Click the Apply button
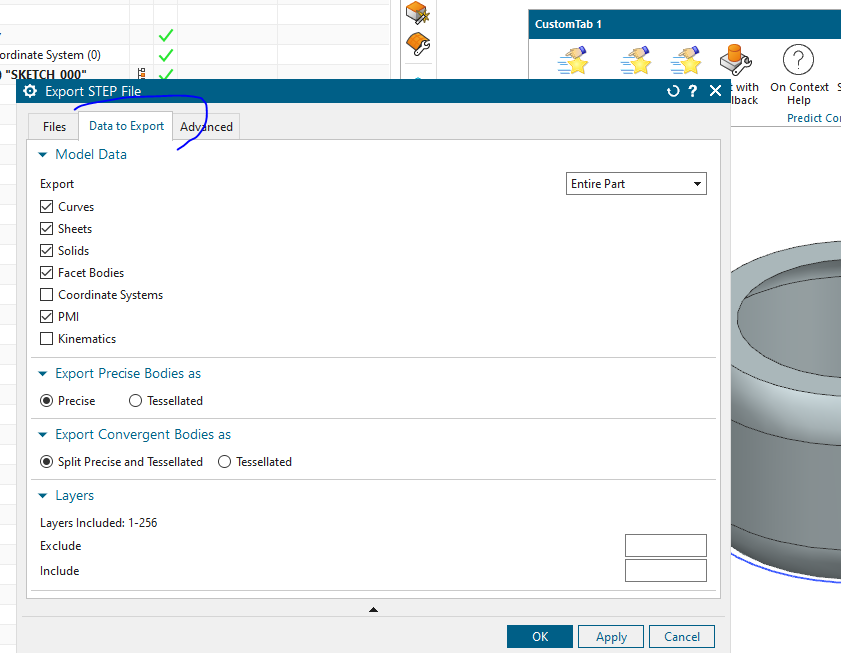Screen dimensions: 841x653 click(x=610, y=636)
